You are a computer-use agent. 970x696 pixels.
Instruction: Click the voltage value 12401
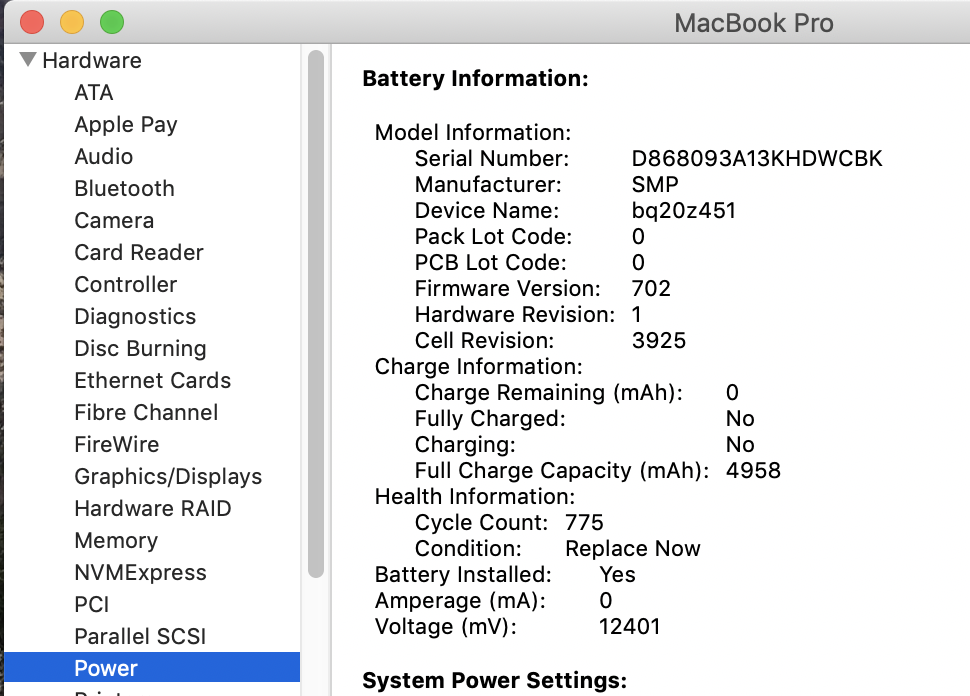pos(629,627)
